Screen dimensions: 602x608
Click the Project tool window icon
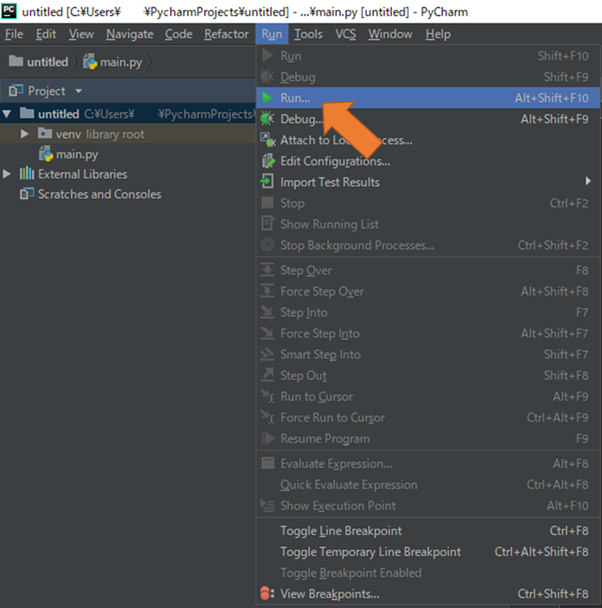coord(16,90)
